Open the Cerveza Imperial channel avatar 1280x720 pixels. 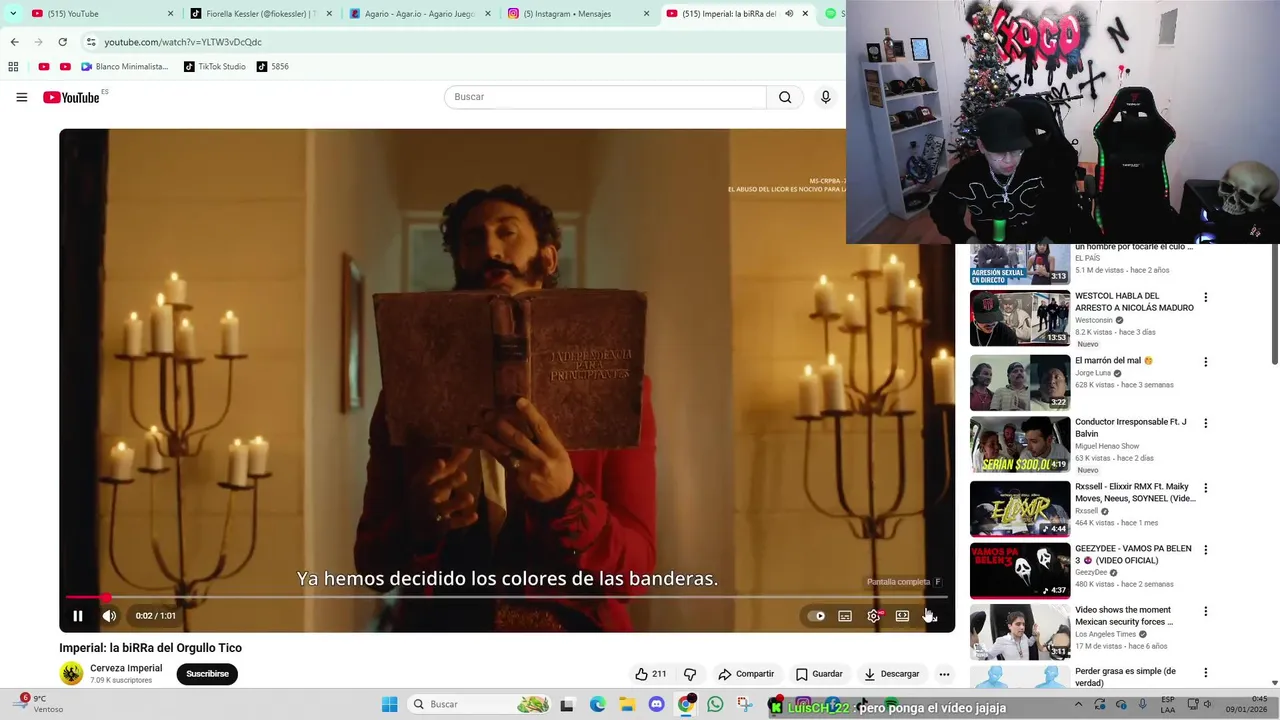72,674
